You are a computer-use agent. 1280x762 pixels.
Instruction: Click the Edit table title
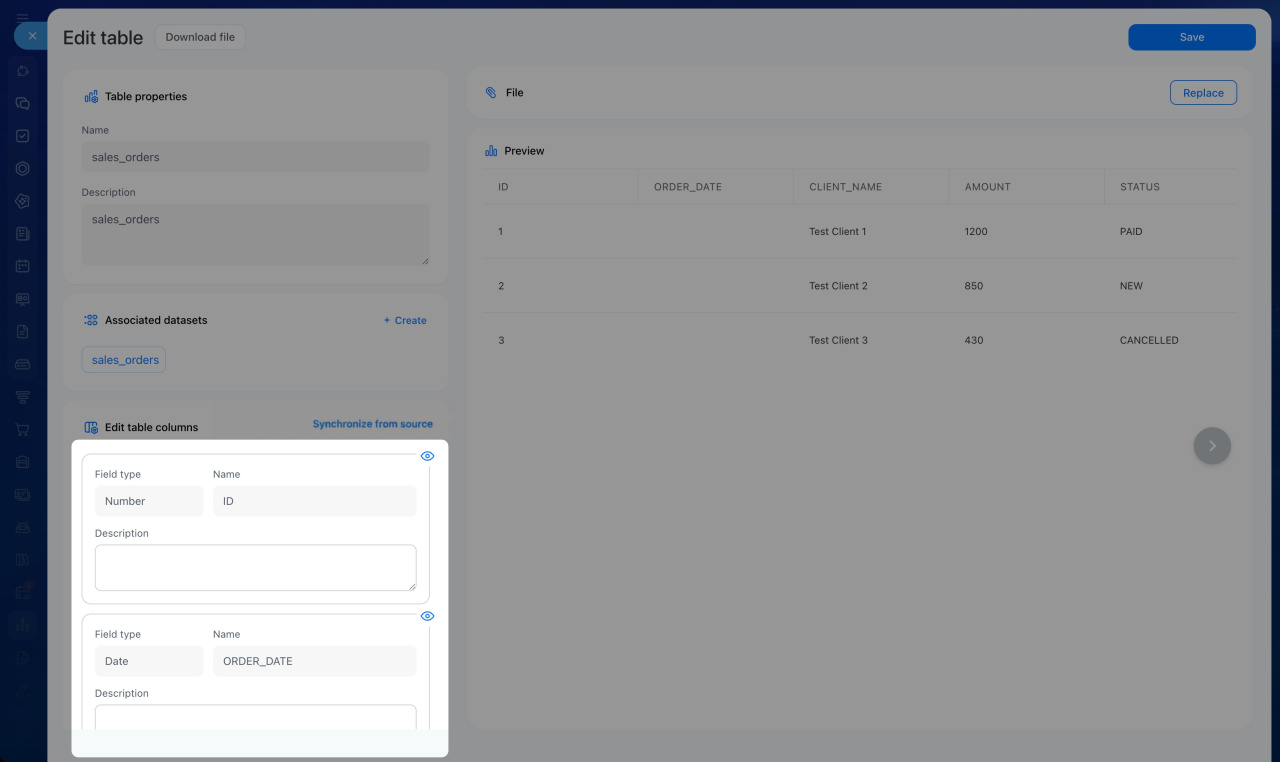[x=103, y=37]
